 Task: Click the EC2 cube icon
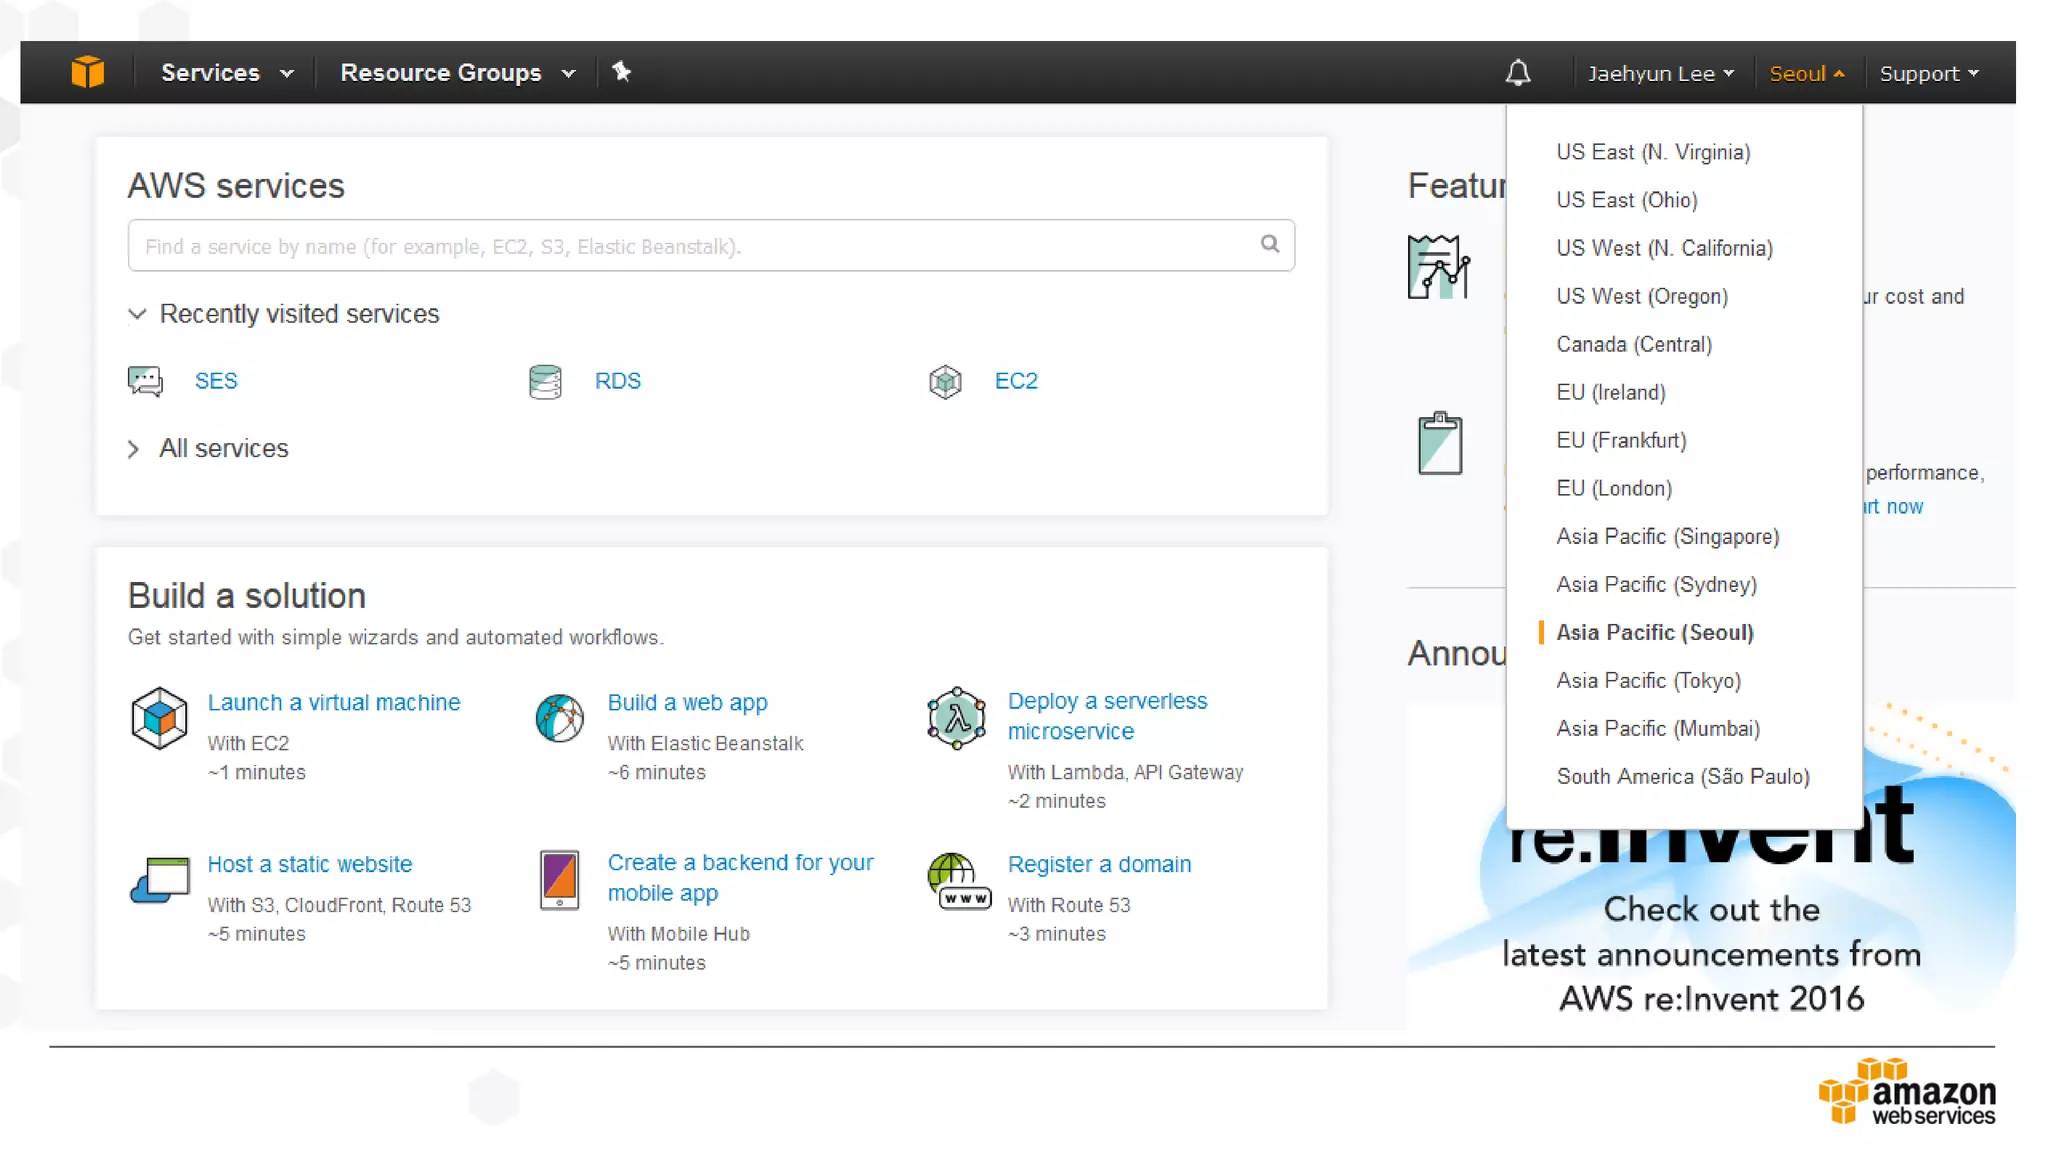point(945,381)
